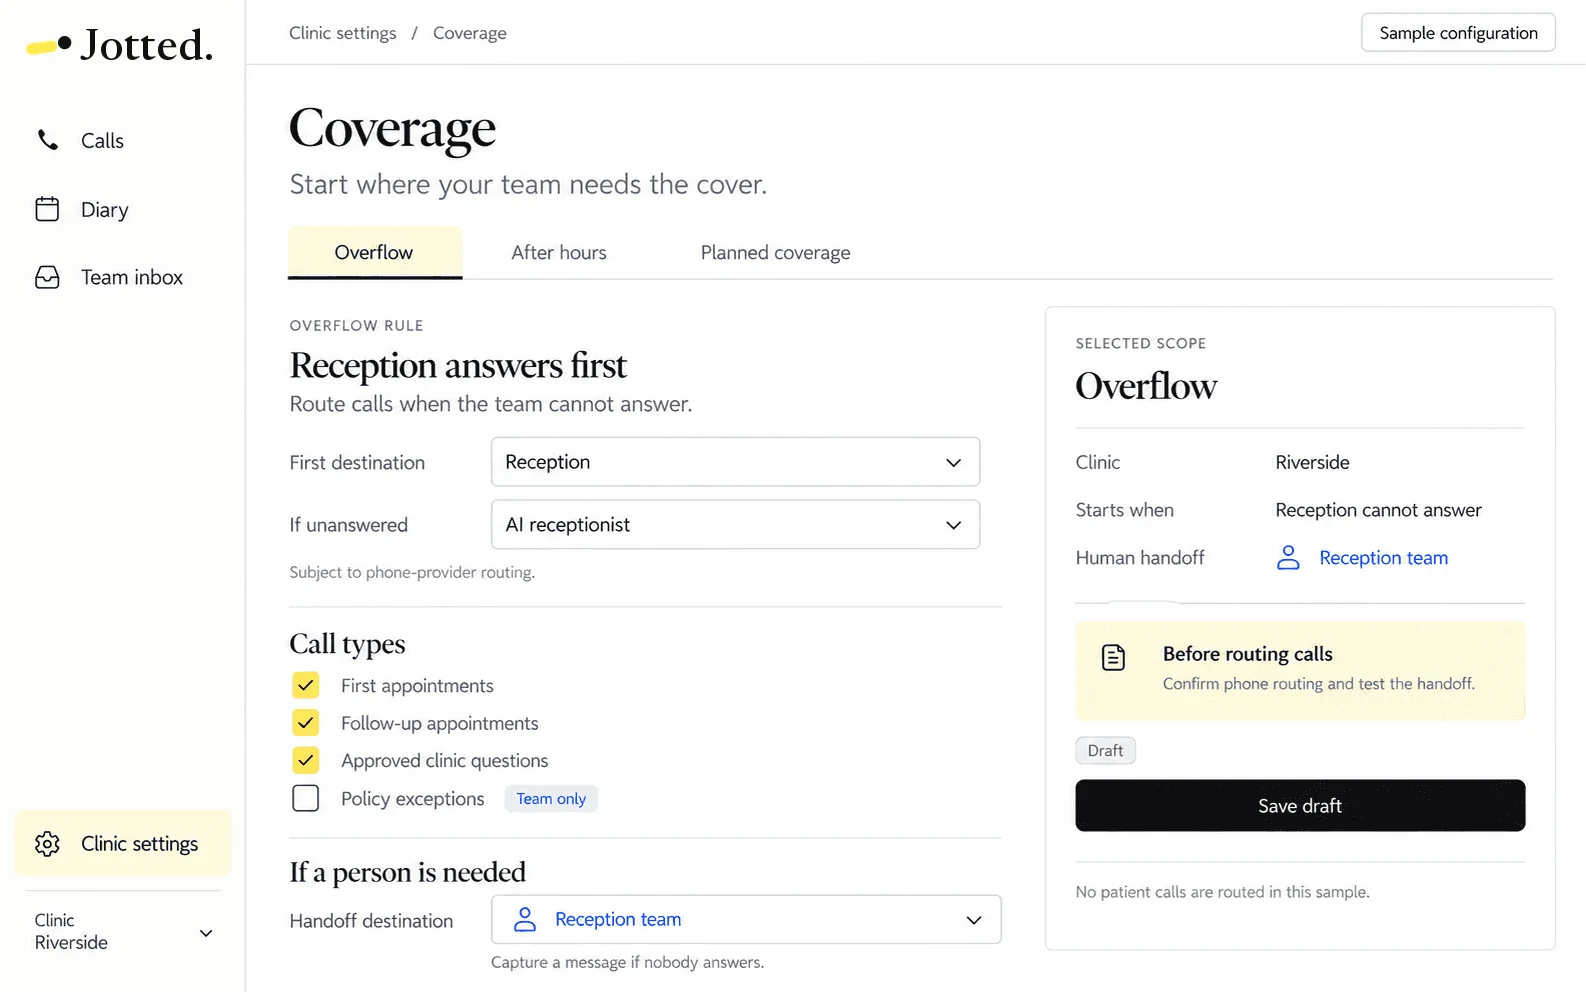
Task: Uncheck First appointments call type
Action: pyautogui.click(x=306, y=685)
